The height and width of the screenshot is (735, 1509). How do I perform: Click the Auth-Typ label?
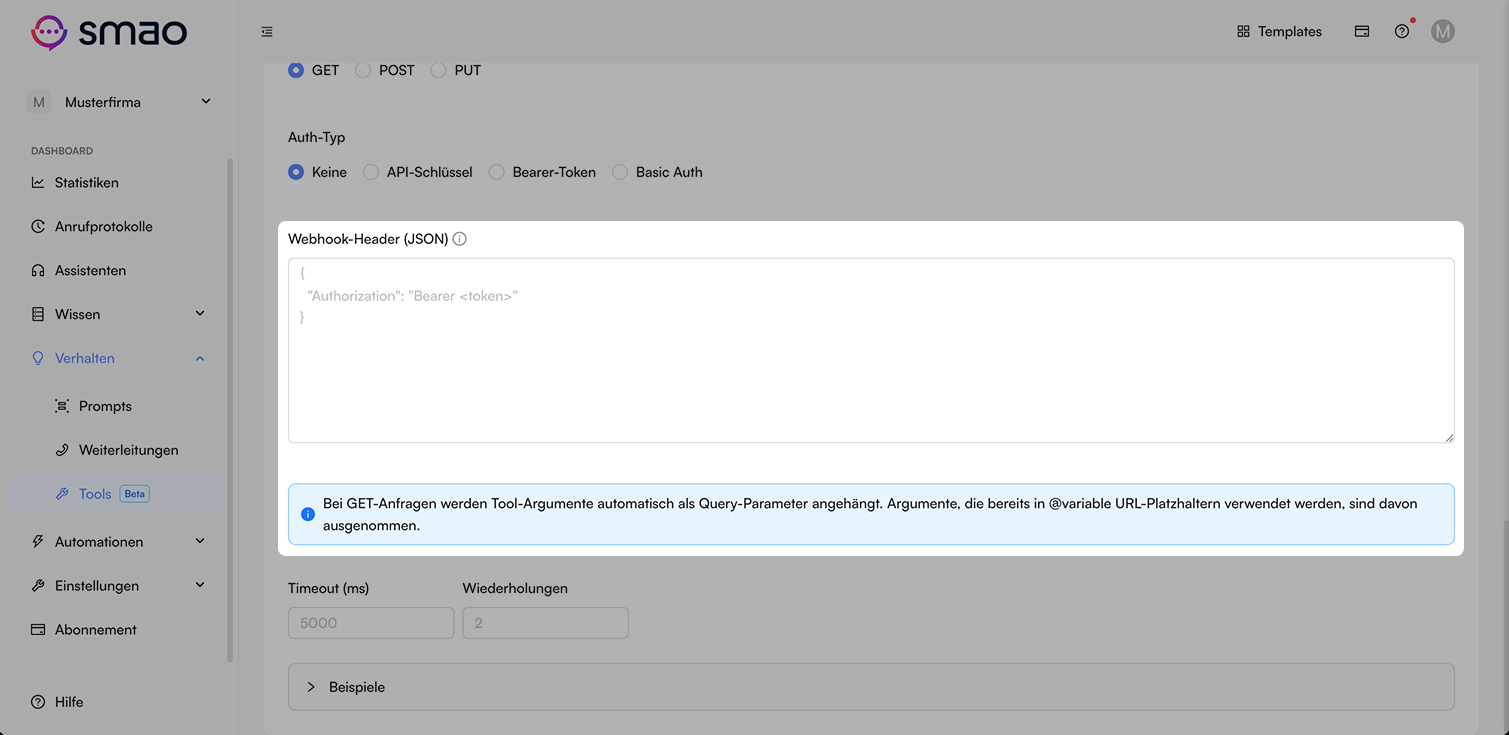[x=317, y=137]
